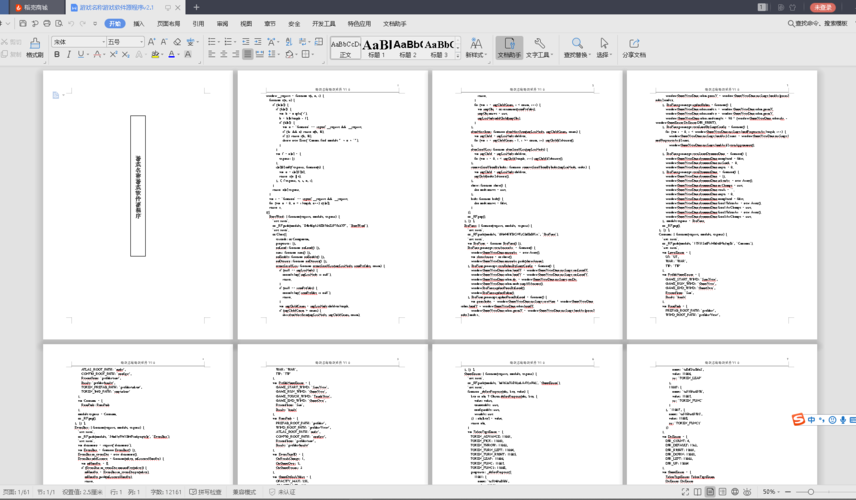Toggle 拼写检查 spell check in status bar

coord(205,492)
